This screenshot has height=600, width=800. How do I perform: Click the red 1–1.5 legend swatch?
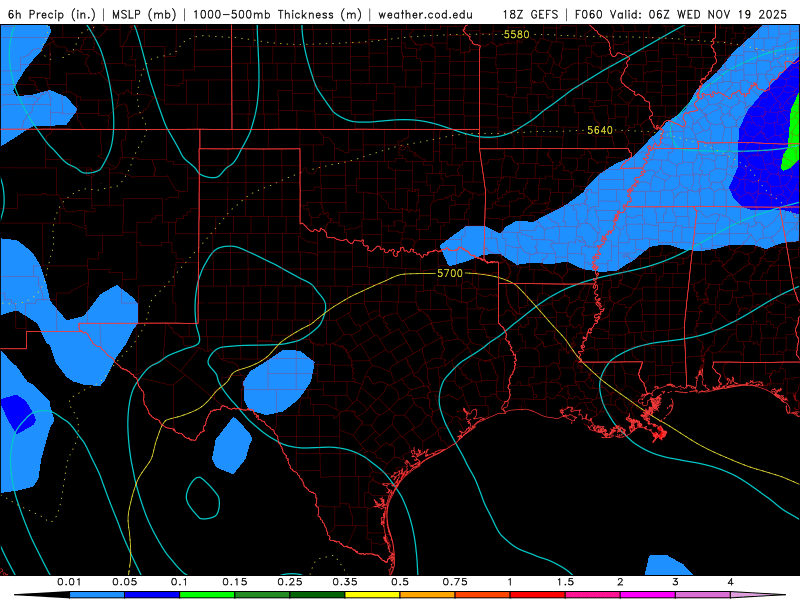(538, 595)
